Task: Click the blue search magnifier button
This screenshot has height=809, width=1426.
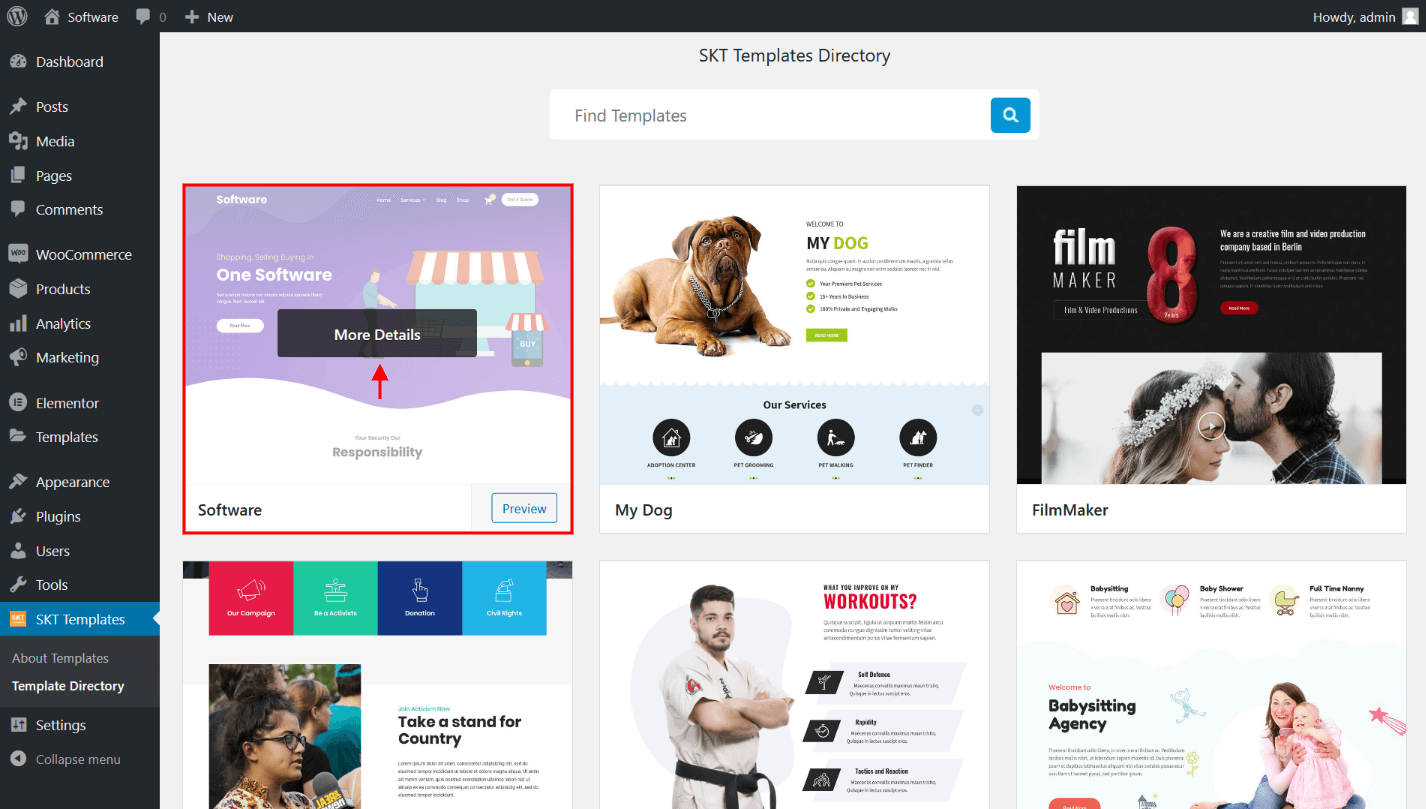Action: coord(1011,115)
